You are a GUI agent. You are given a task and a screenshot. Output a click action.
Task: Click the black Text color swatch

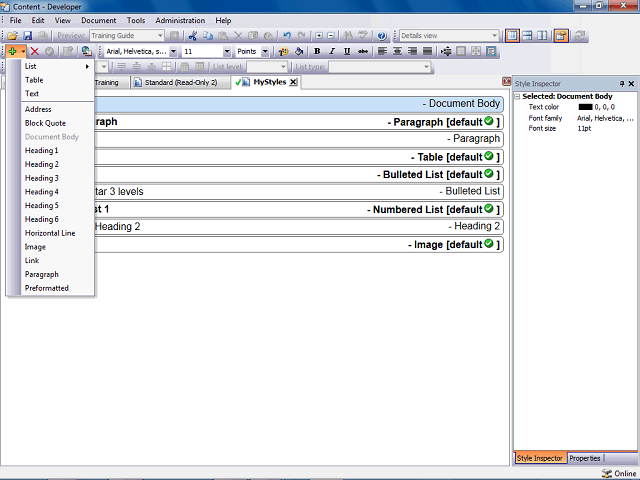(585, 107)
